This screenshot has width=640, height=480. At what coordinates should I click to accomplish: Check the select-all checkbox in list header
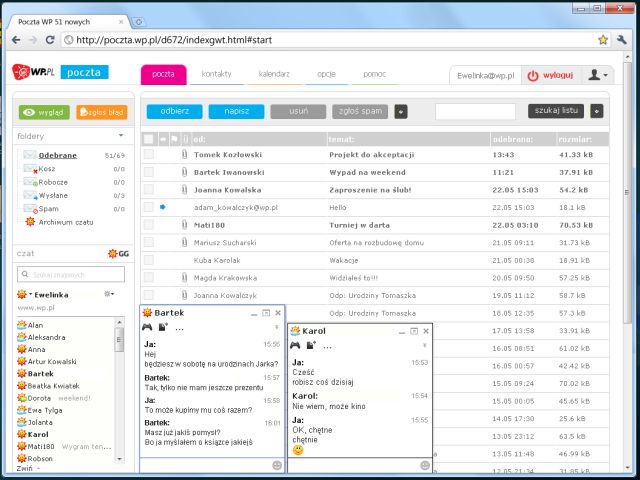pyautogui.click(x=149, y=139)
